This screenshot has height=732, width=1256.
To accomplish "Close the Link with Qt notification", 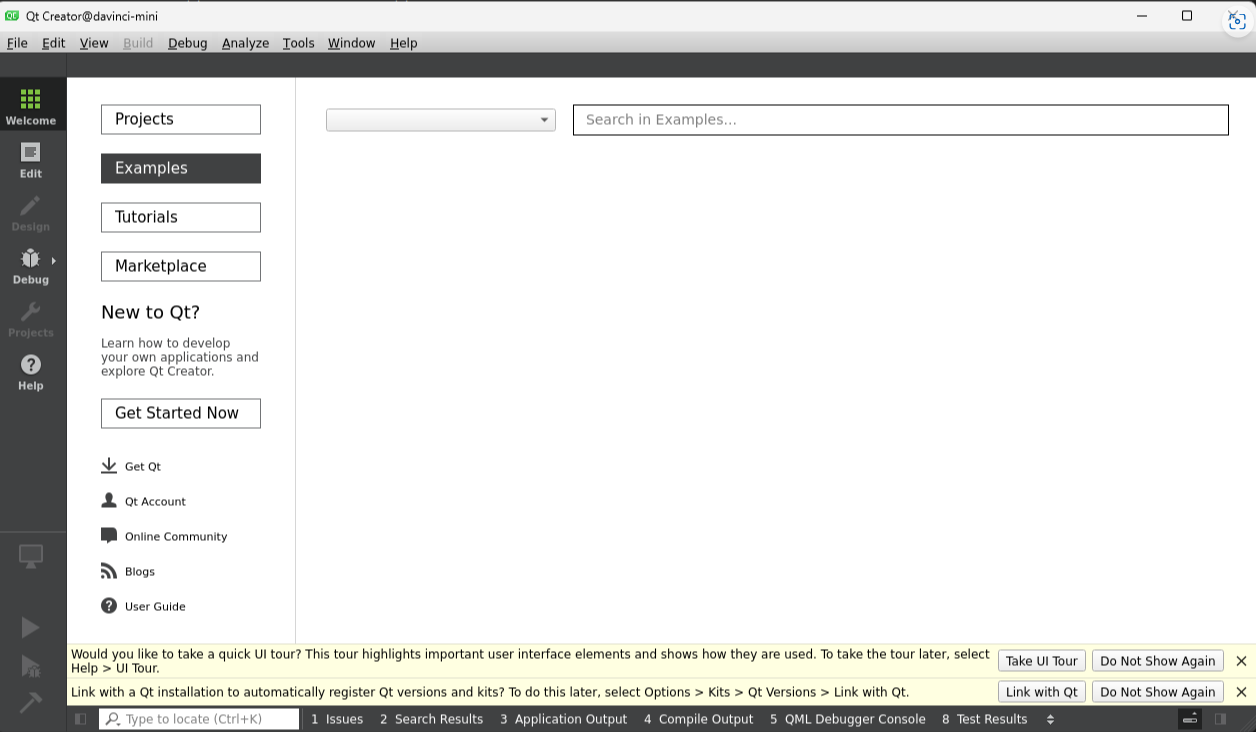I will tap(1241, 692).
